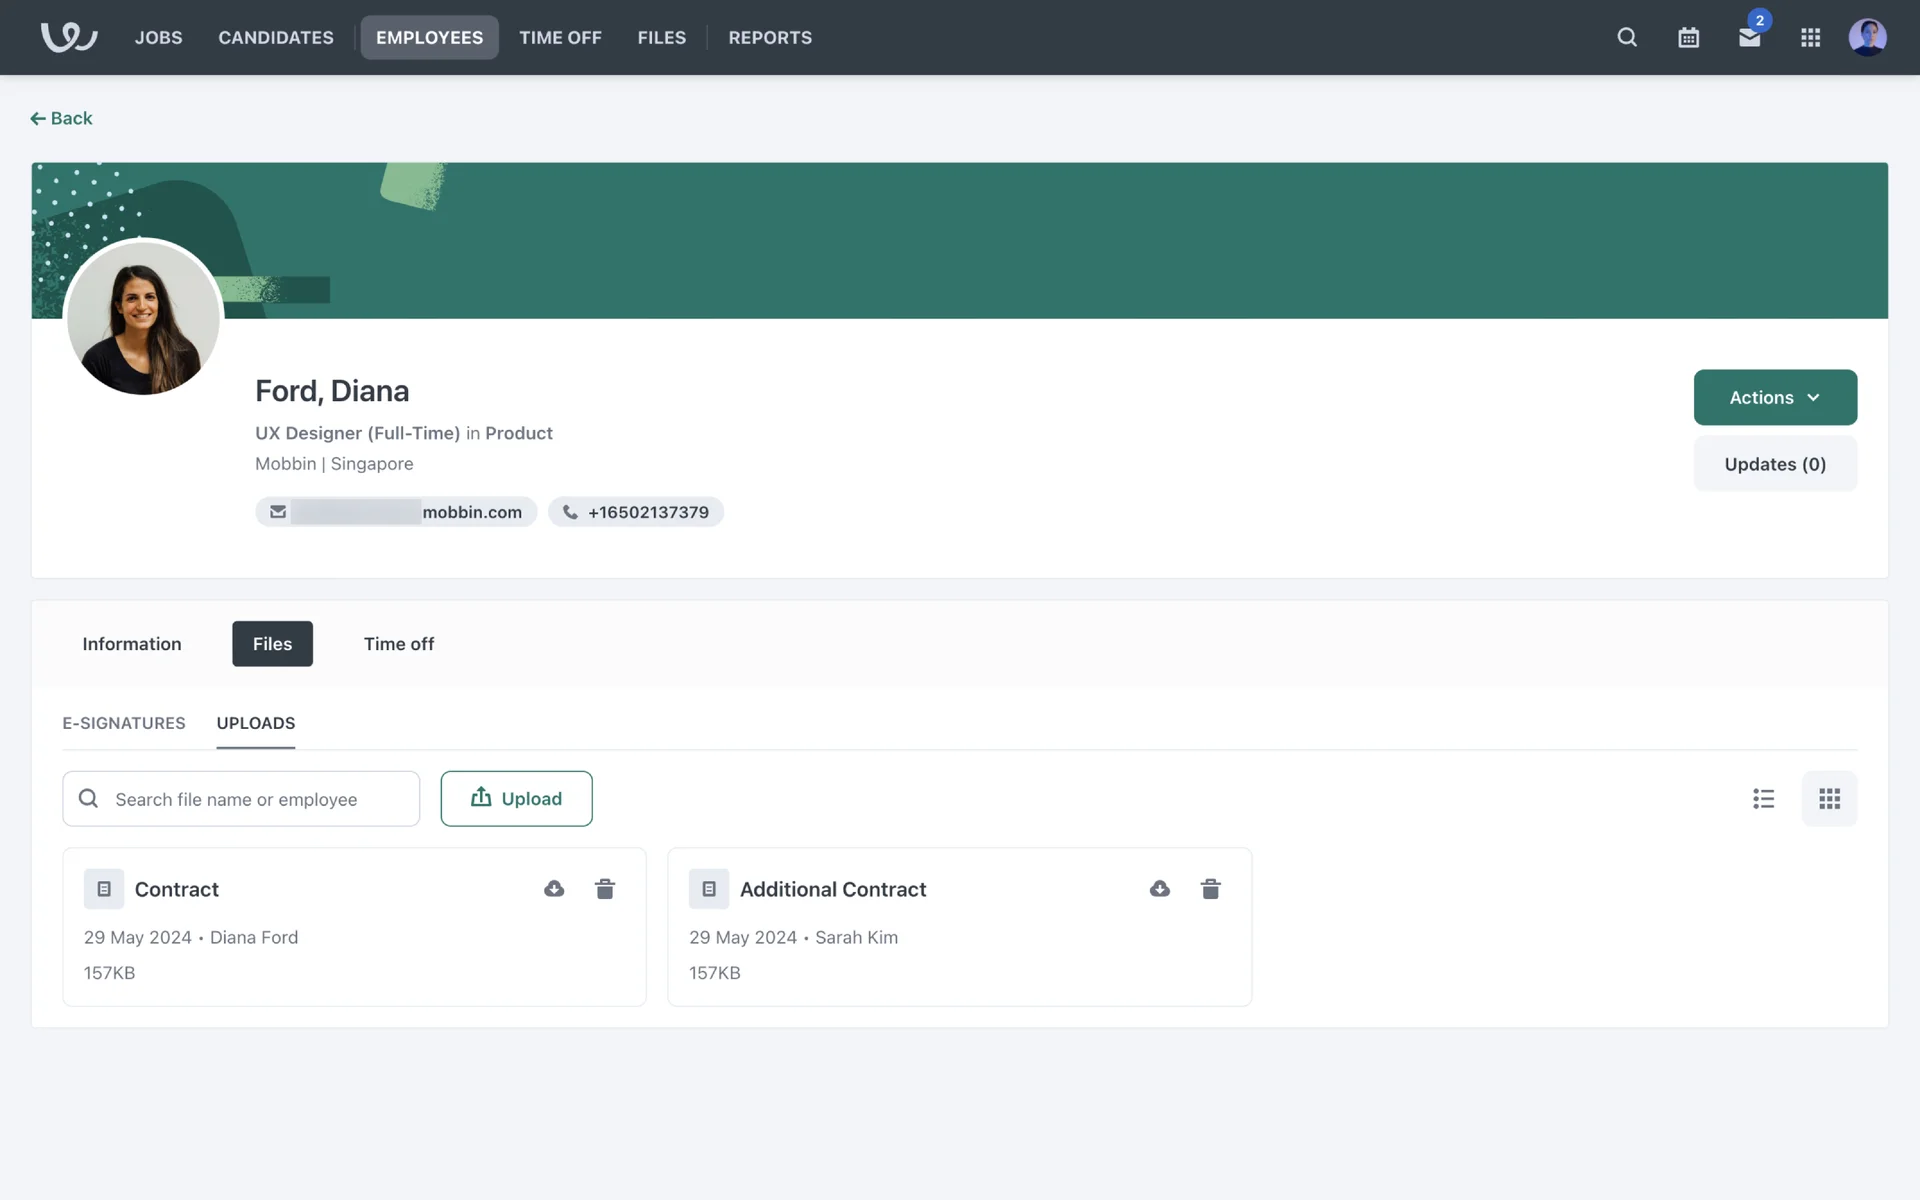Delete the Additional Contract file
The height and width of the screenshot is (1200, 1920).
(x=1210, y=889)
